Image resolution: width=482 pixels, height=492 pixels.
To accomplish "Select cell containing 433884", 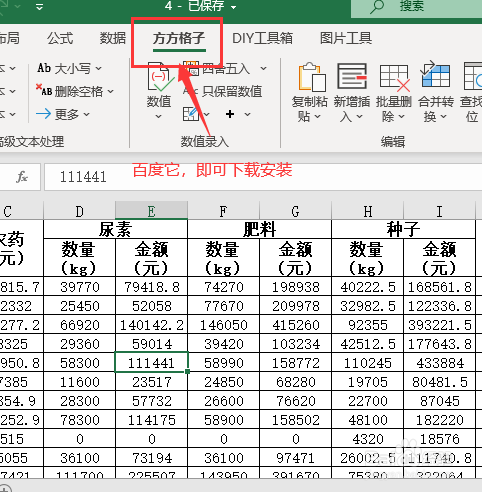I will [x=439, y=363].
